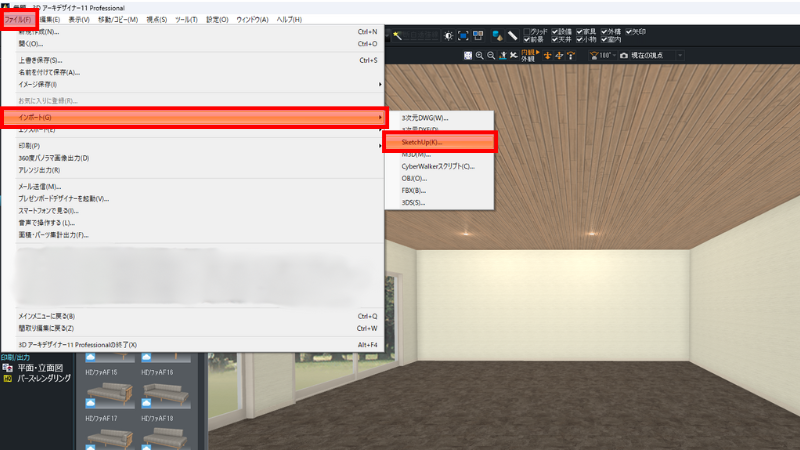This screenshot has width=800, height=450.
Task: Open the ツール(T) menu
Action: pyautogui.click(x=186, y=19)
